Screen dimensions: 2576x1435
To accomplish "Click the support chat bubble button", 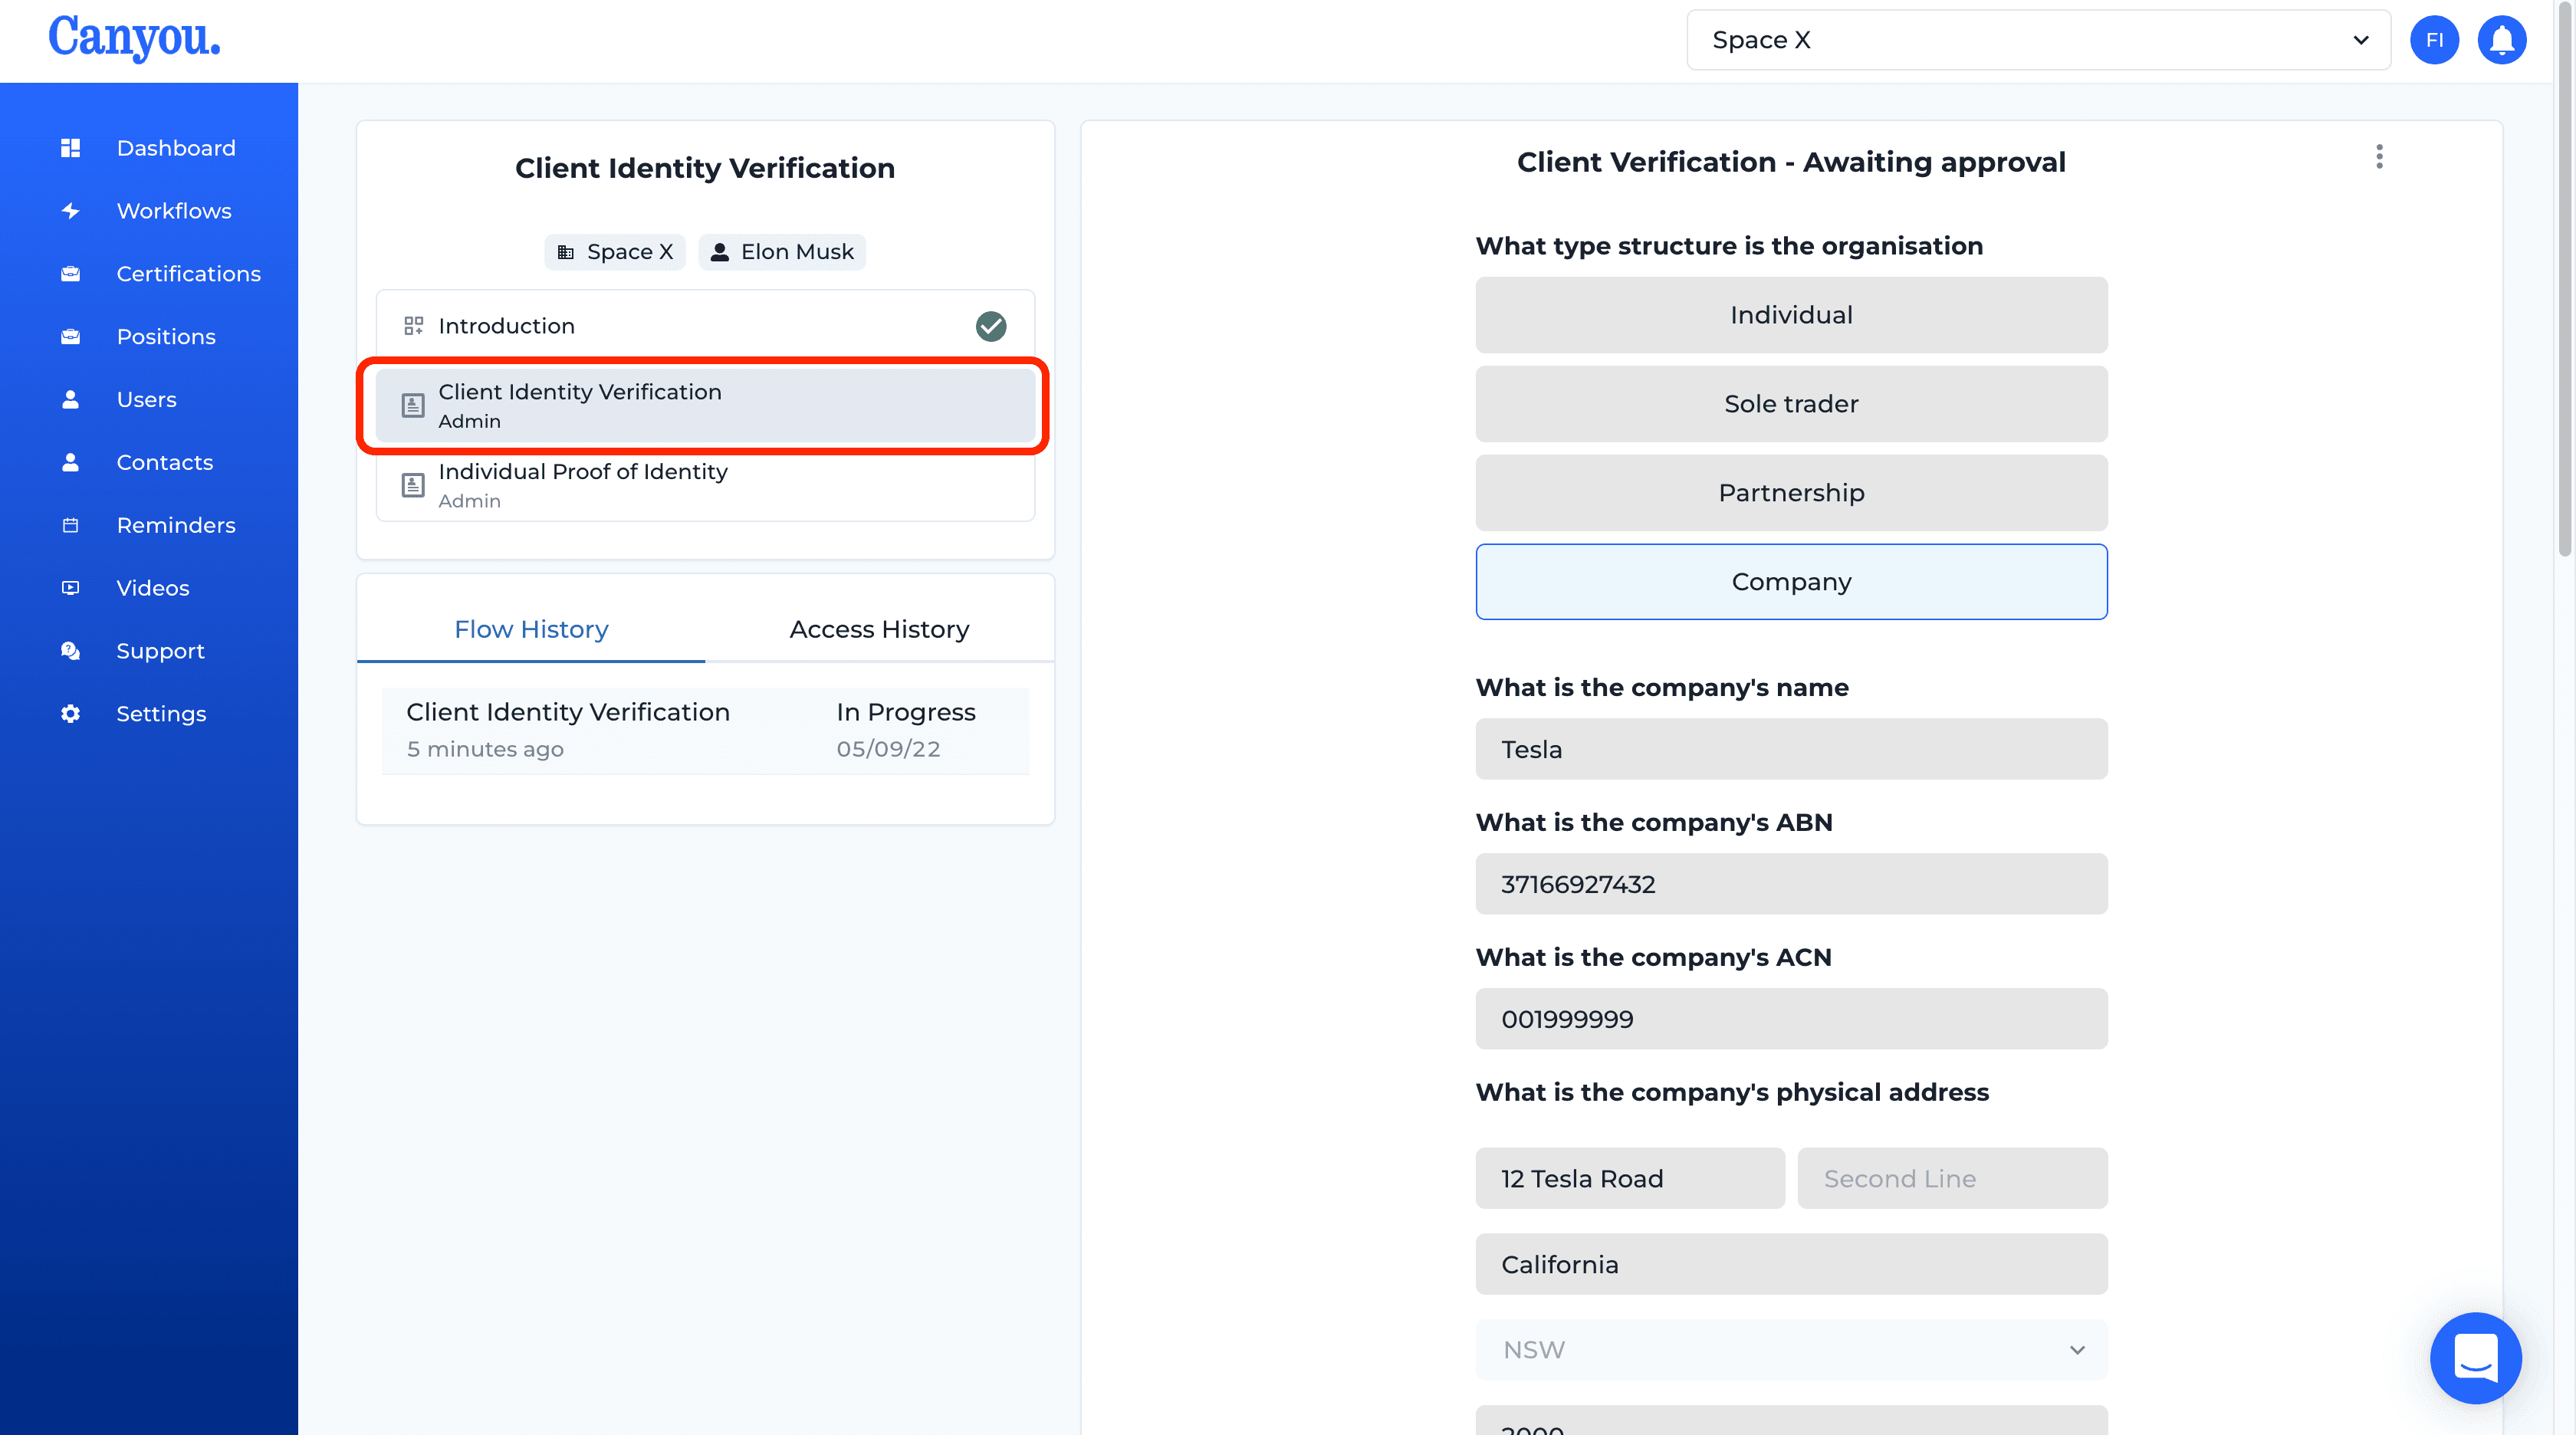I will 2477,1358.
